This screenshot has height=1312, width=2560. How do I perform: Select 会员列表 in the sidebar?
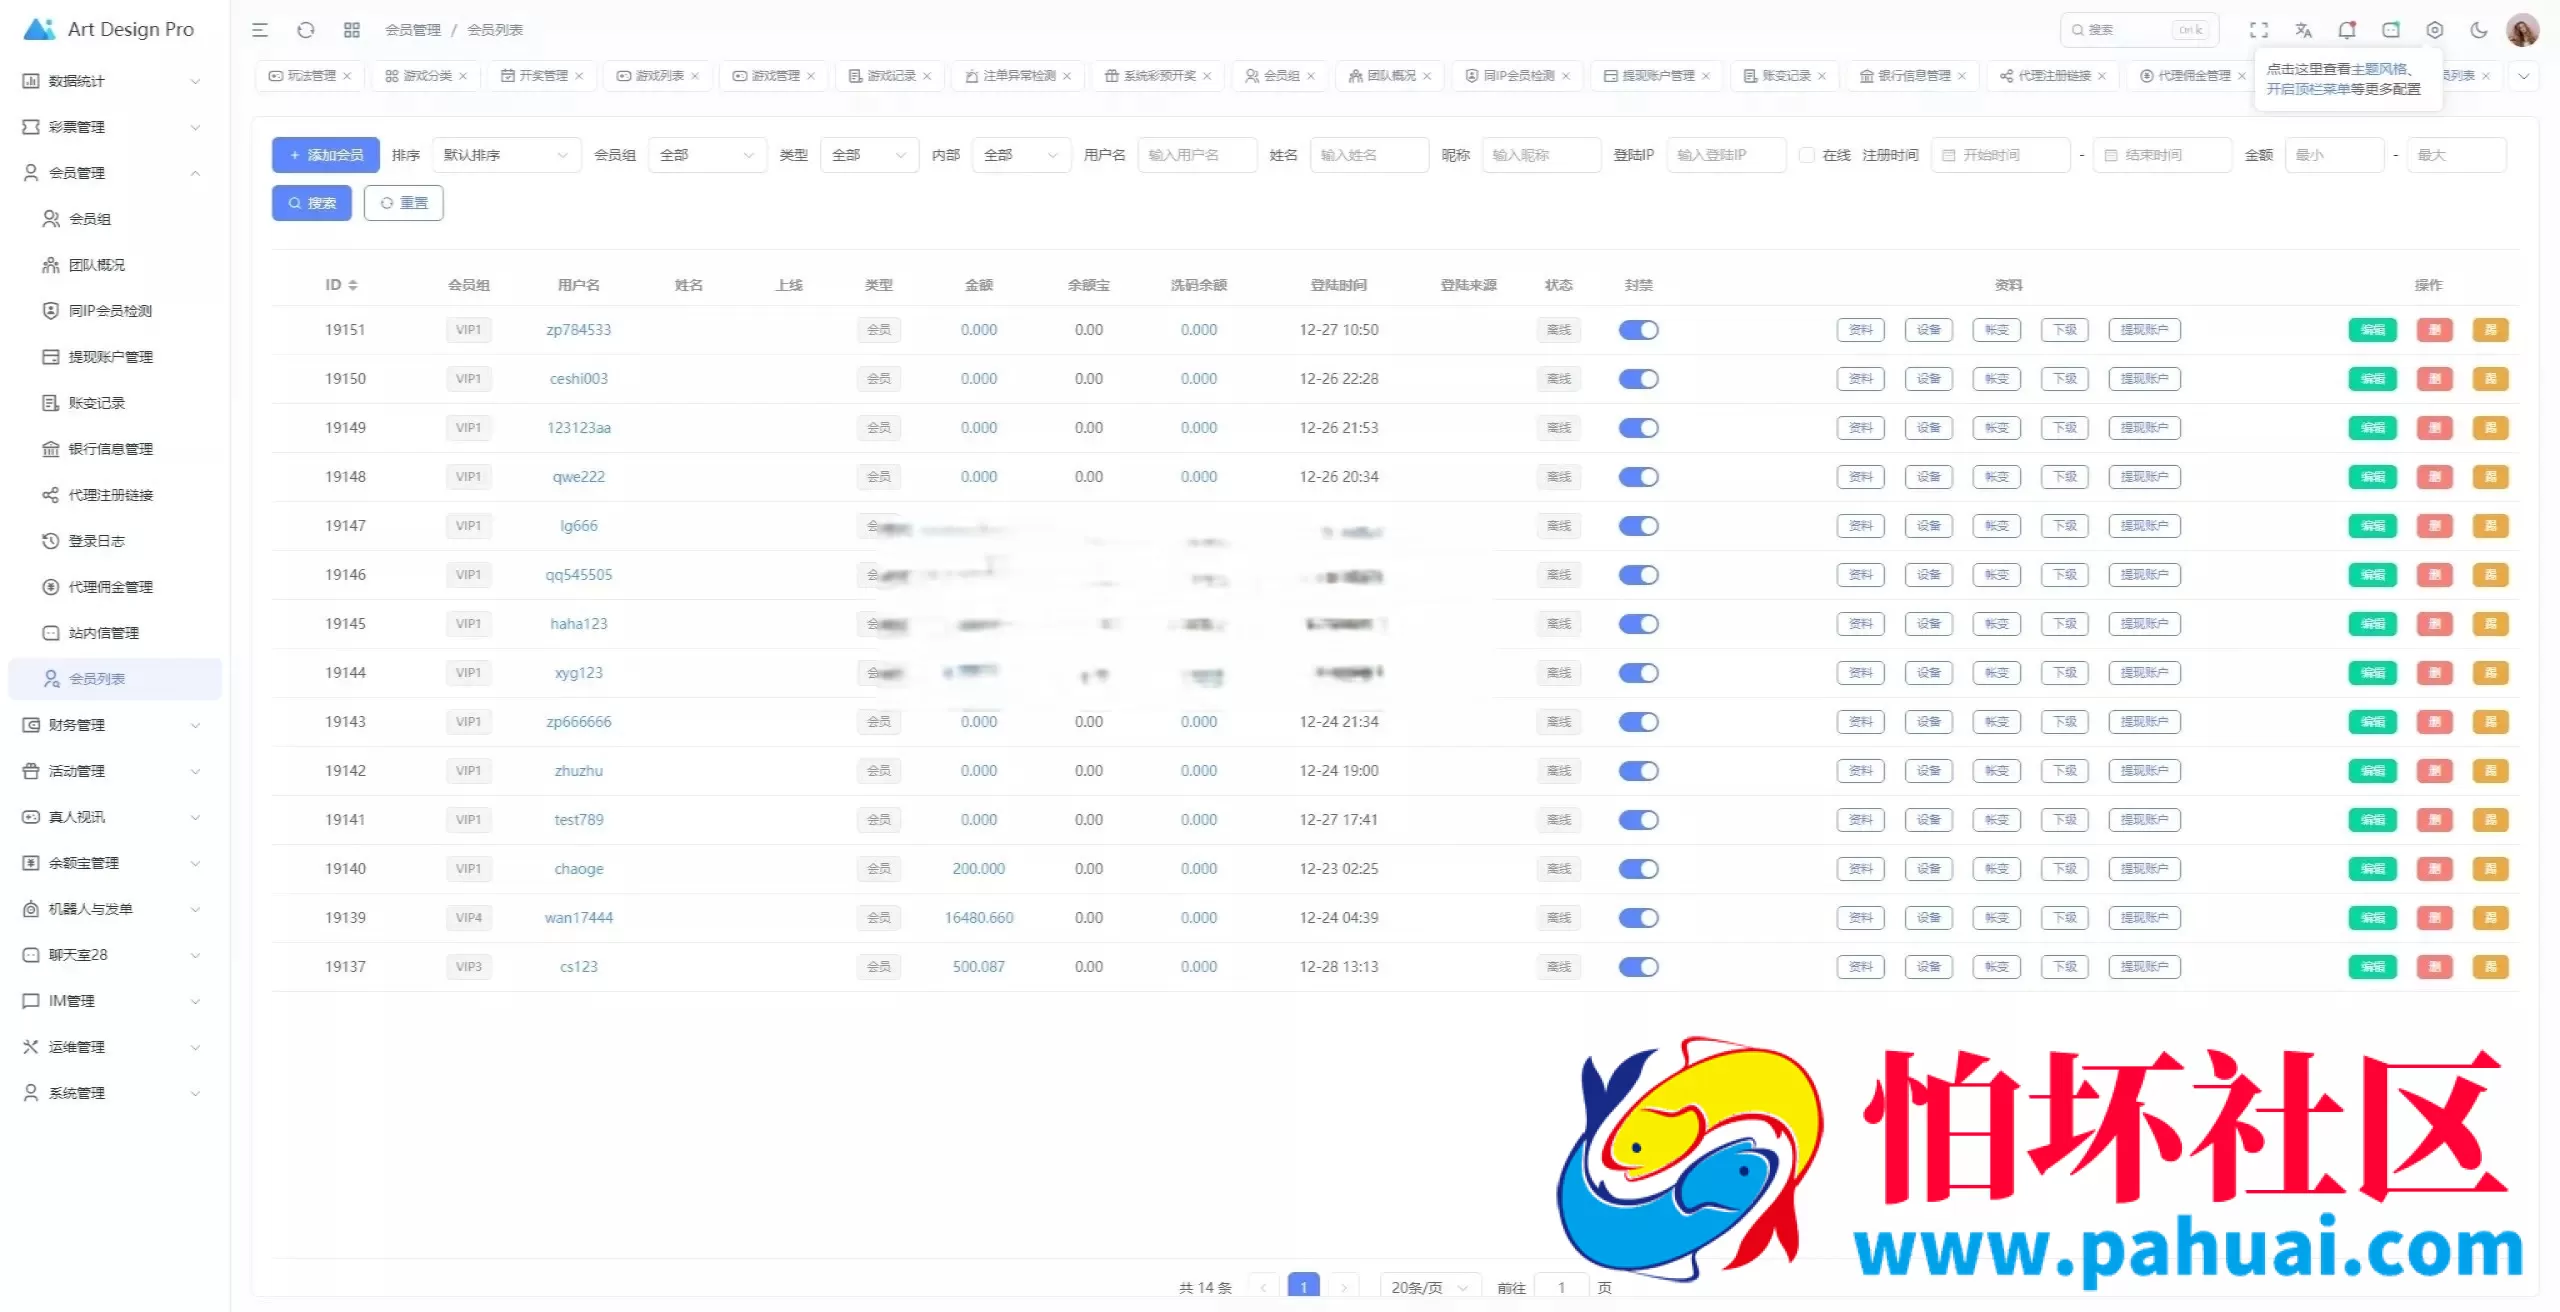coord(115,679)
